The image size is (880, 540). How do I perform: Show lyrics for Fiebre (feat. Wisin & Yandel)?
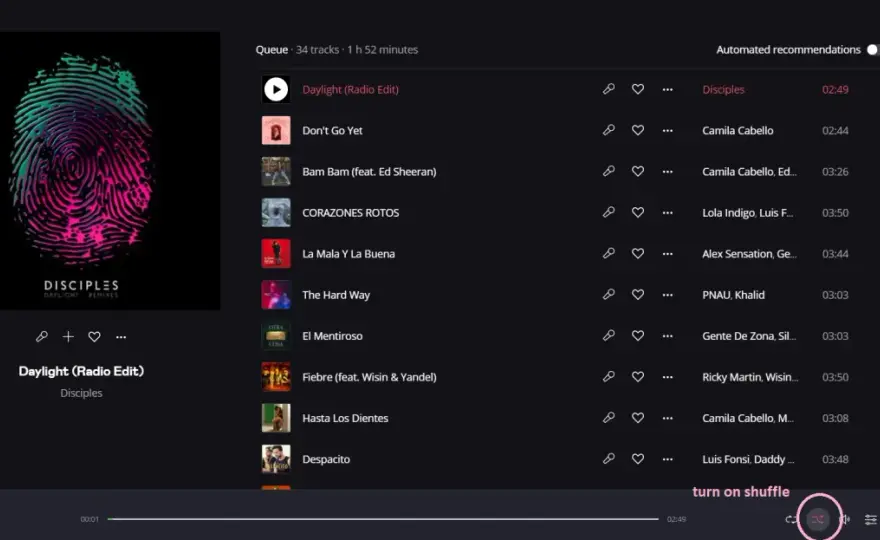point(608,377)
